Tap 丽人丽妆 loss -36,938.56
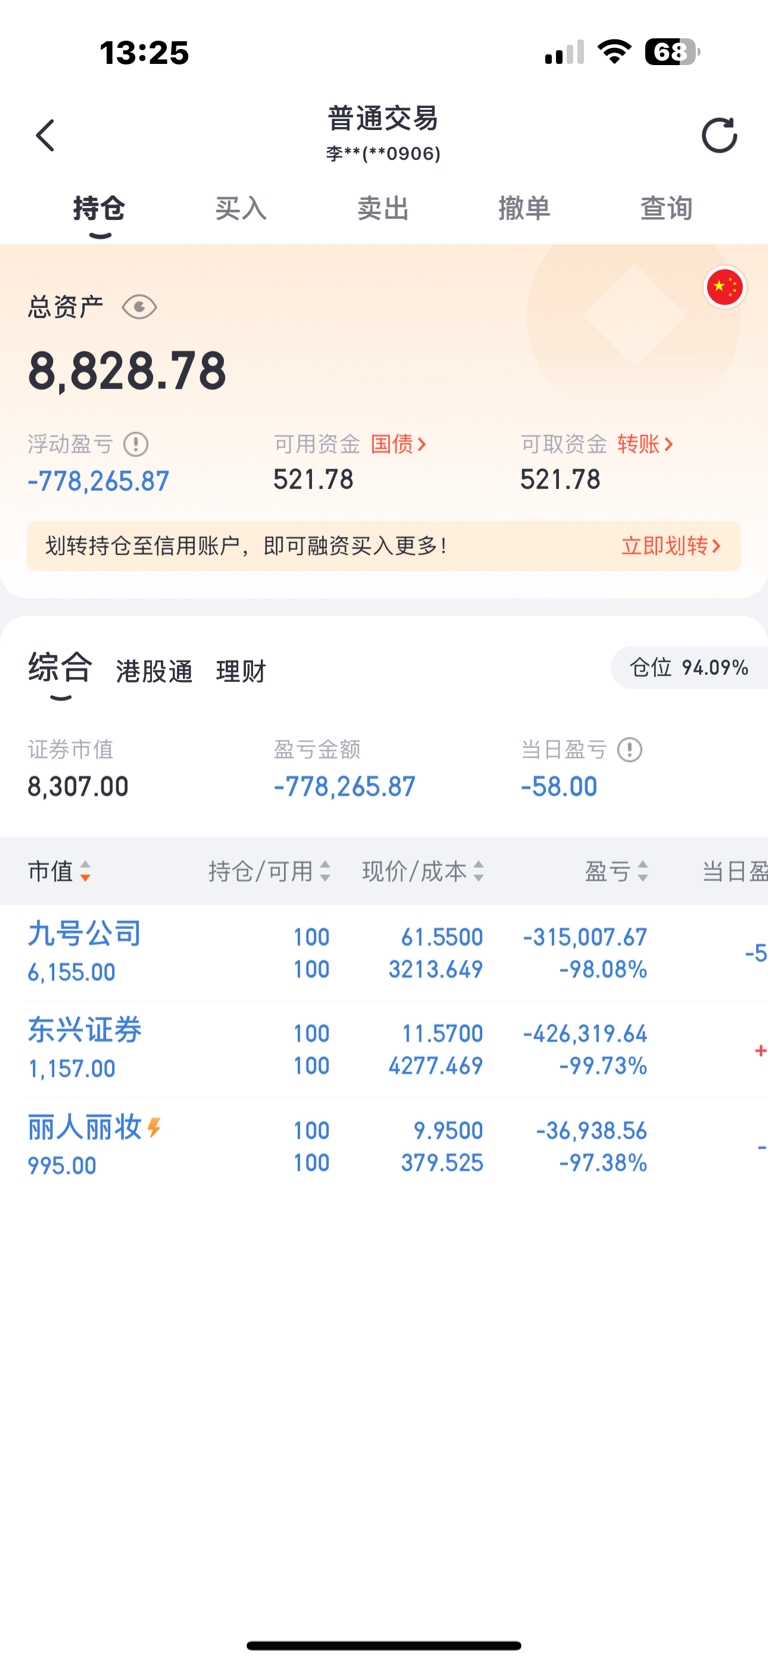This screenshot has width=768, height=1665. coord(592,1130)
